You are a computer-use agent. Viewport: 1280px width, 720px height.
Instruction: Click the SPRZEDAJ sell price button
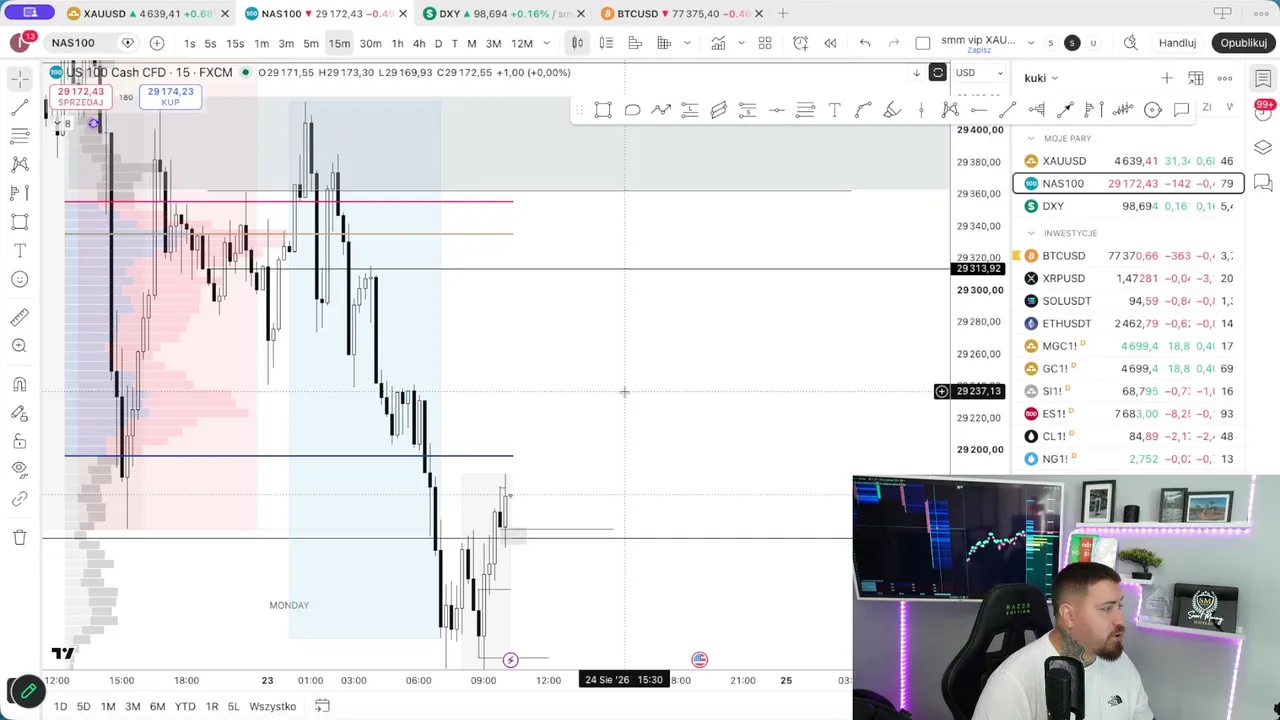[x=80, y=96]
